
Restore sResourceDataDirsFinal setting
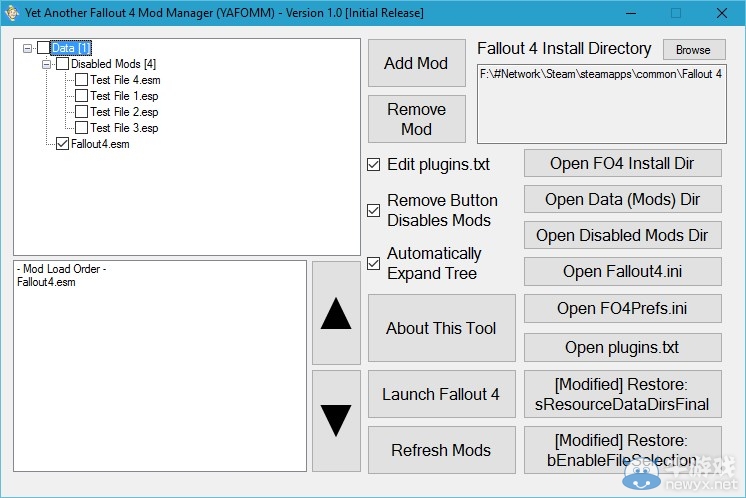(x=622, y=394)
